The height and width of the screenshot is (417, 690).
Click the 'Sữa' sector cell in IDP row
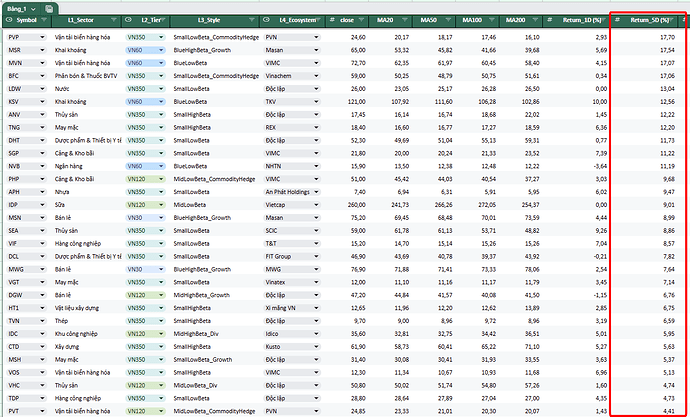[59, 205]
